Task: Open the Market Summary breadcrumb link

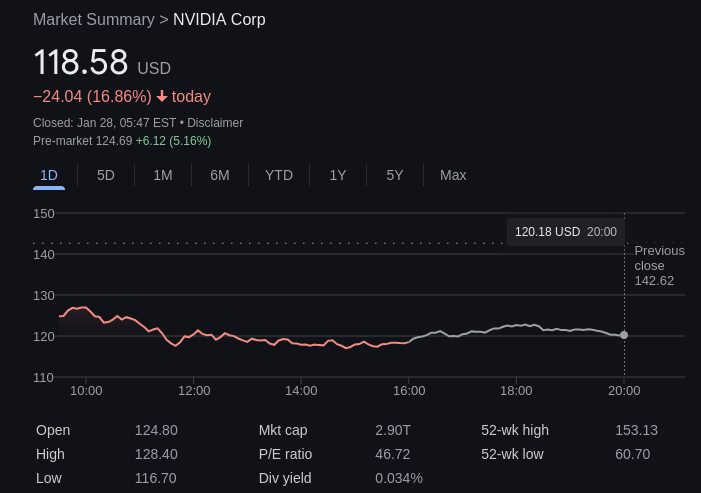Action: tap(94, 20)
